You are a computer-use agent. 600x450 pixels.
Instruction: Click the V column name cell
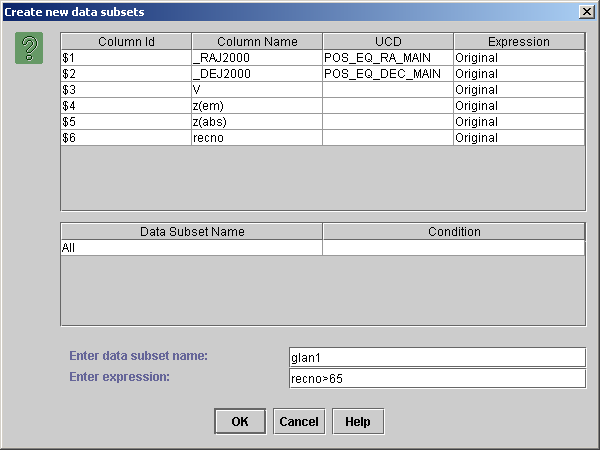pos(257,90)
